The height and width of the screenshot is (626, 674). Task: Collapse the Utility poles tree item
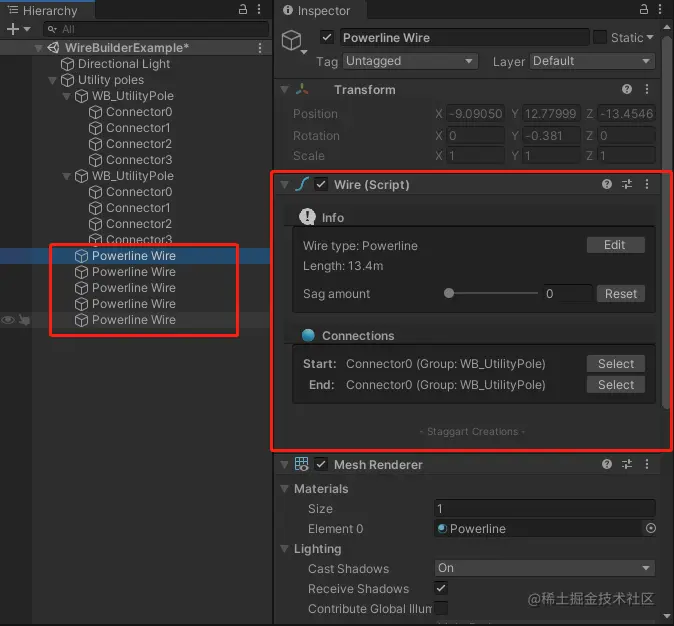click(52, 80)
